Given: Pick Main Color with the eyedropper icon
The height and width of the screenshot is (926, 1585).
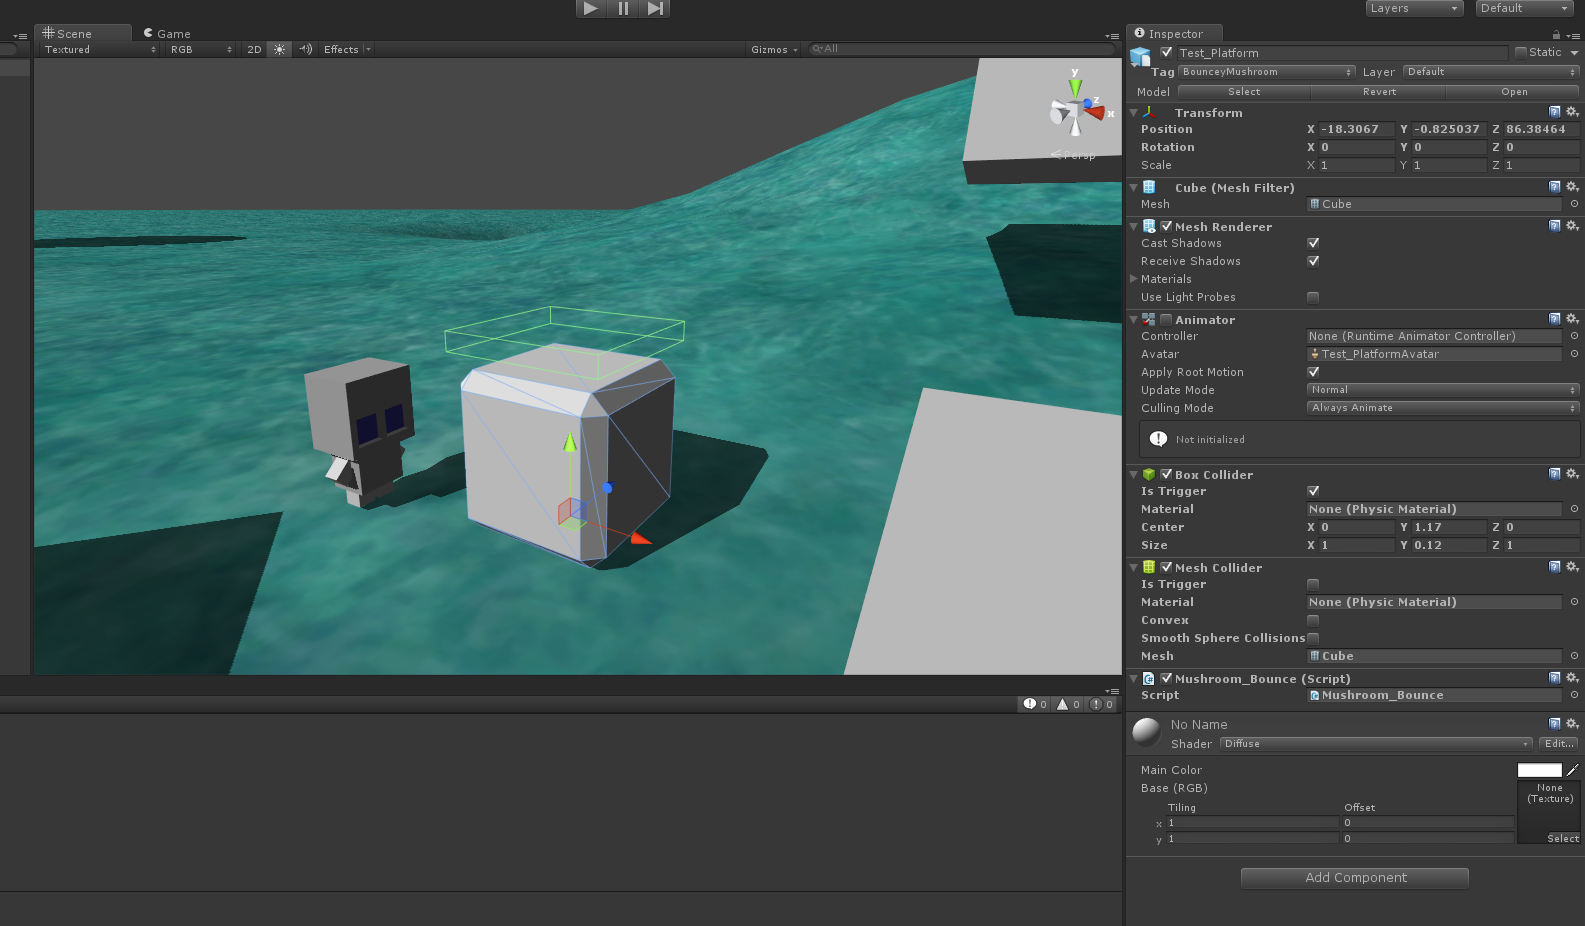Looking at the screenshot, I should click(1572, 770).
